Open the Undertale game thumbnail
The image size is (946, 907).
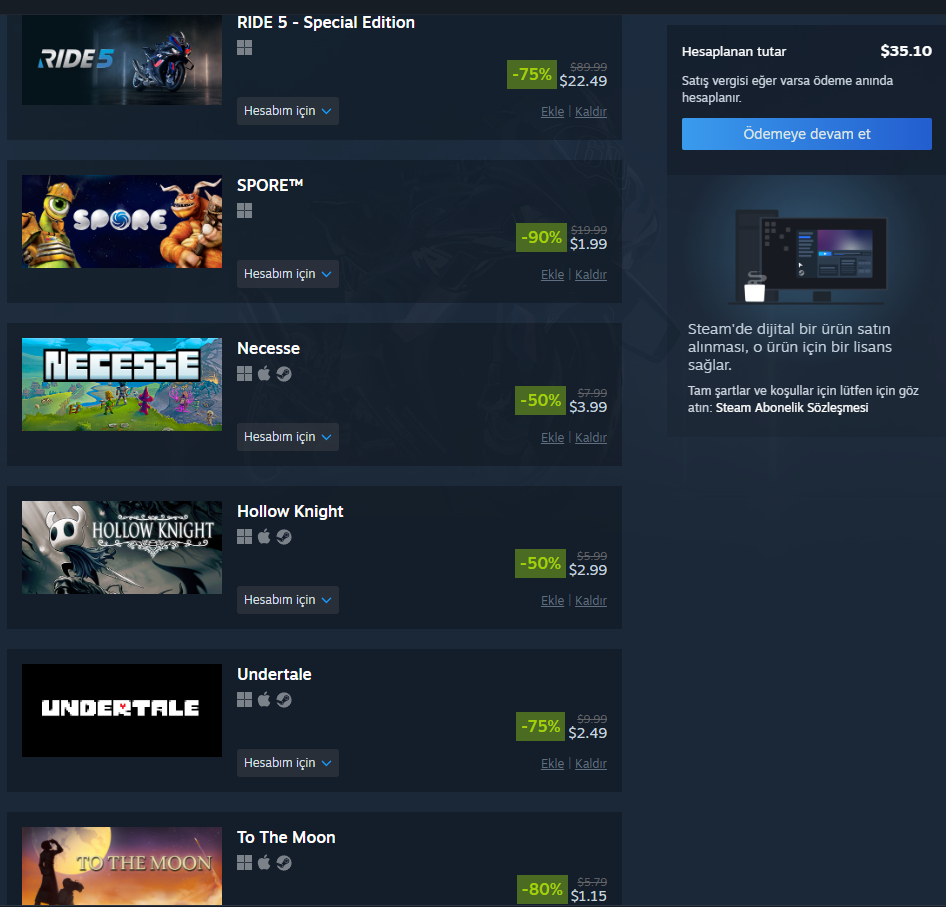point(122,710)
